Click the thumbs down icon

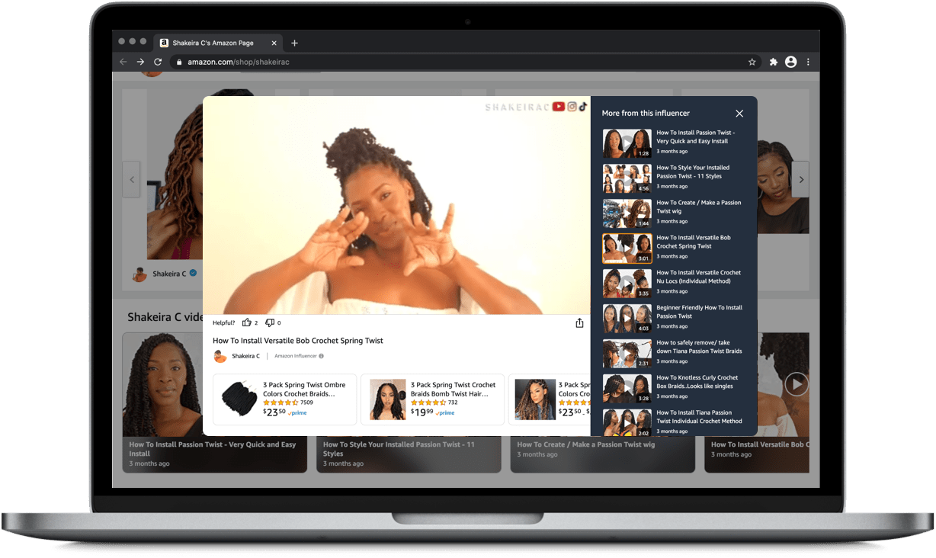click(x=269, y=323)
